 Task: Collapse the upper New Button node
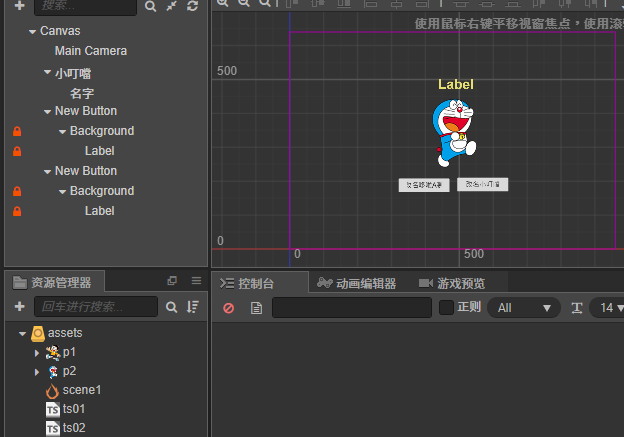47,112
